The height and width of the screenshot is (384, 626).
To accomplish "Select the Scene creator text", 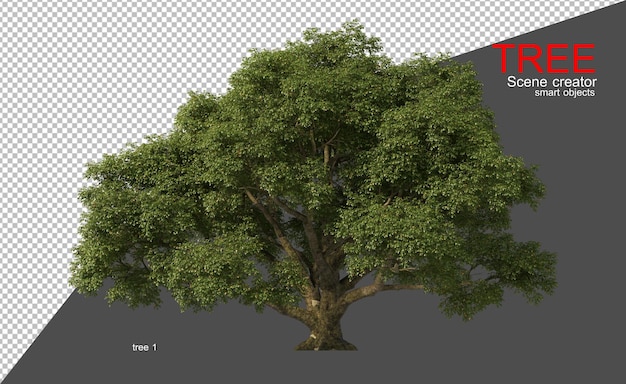I will click(x=552, y=82).
